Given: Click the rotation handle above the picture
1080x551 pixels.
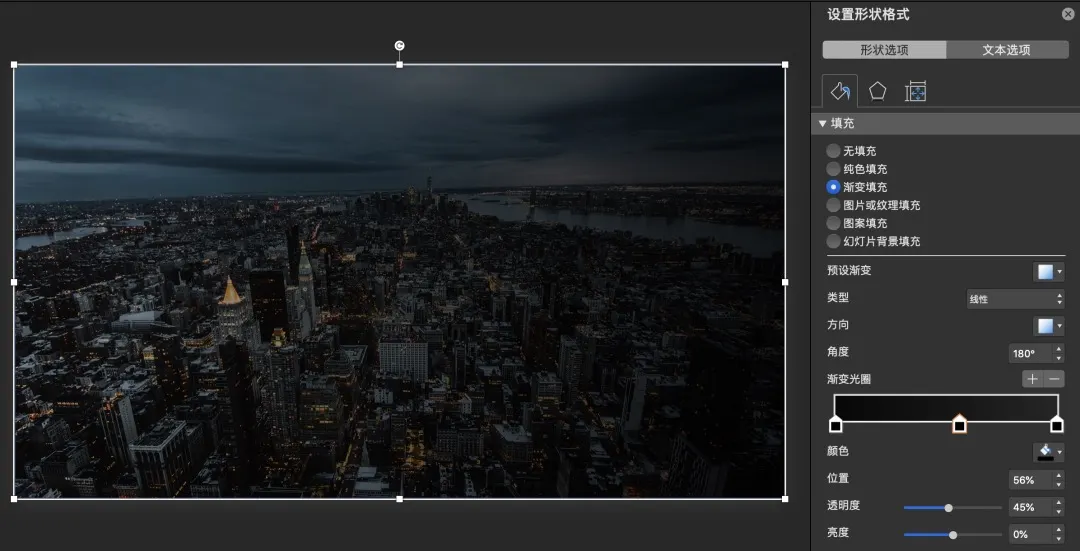Looking at the screenshot, I should coord(400,46).
